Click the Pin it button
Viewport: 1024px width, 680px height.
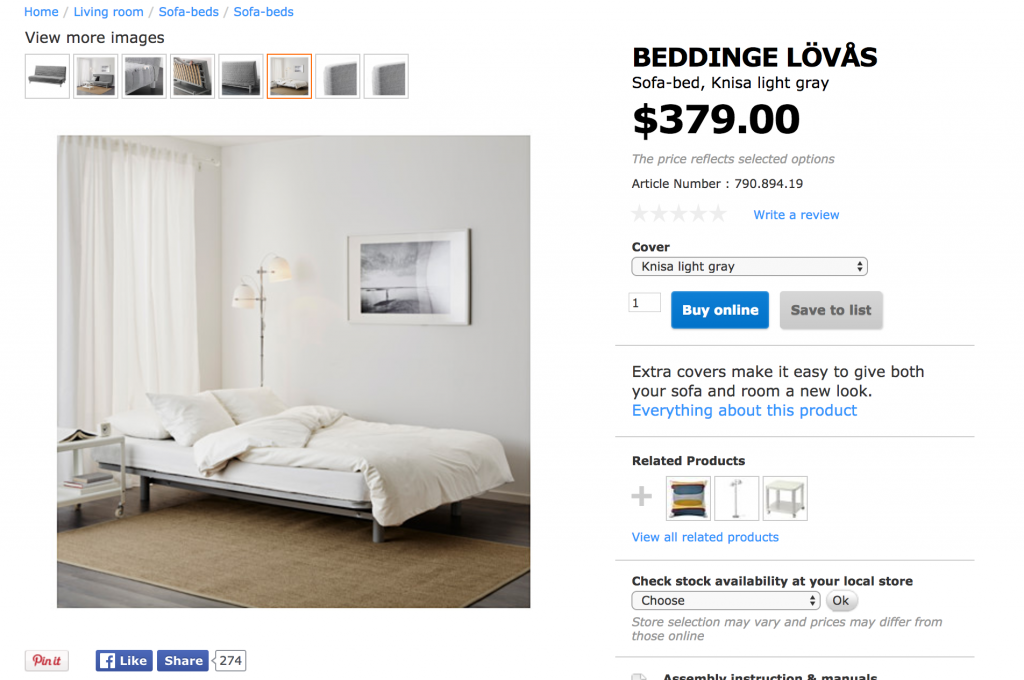point(47,660)
